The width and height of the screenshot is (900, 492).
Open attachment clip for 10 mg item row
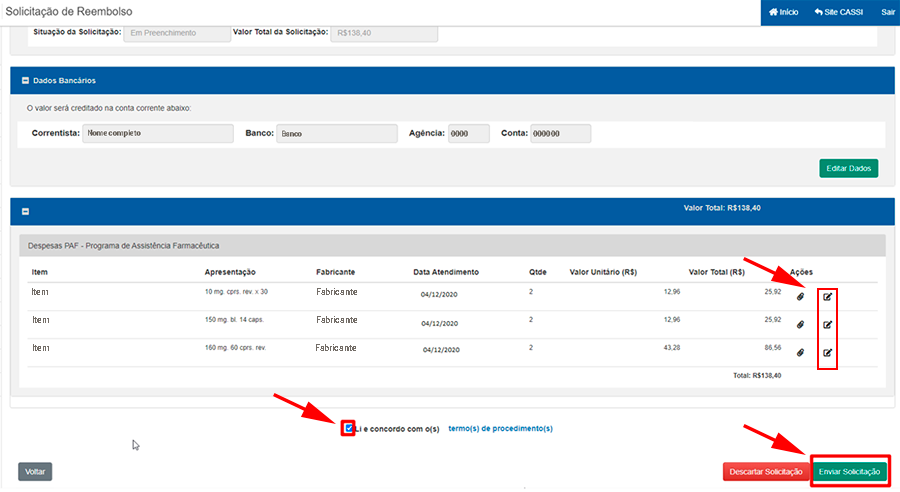point(800,297)
